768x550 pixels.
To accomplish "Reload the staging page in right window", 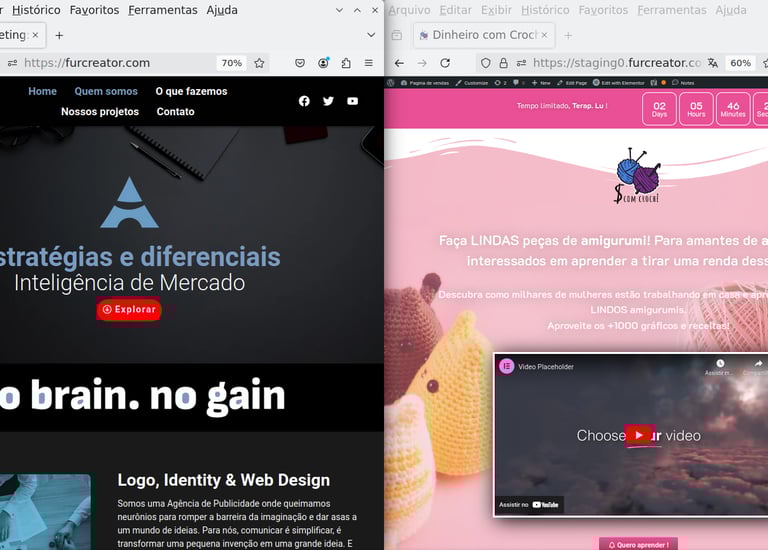I will [x=445, y=63].
